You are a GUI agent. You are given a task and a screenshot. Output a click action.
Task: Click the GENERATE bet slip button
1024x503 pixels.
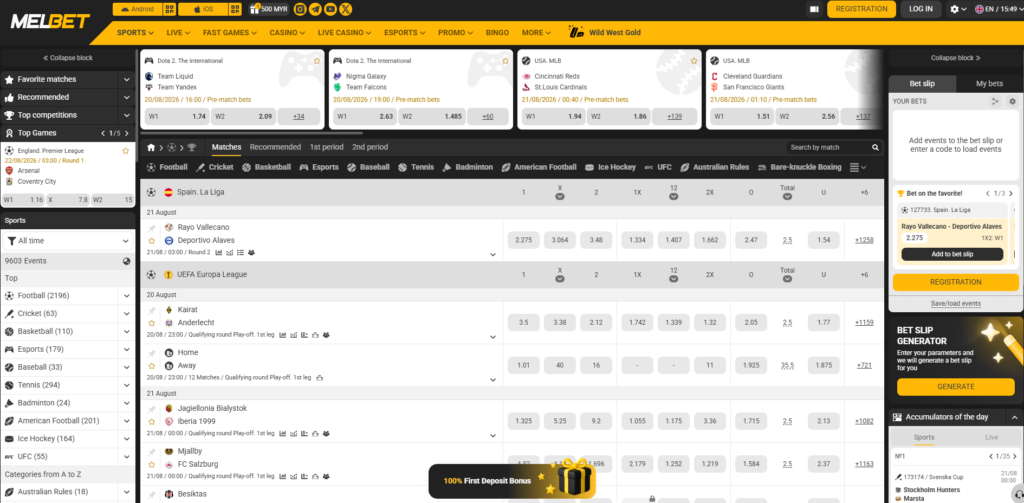[955, 387]
